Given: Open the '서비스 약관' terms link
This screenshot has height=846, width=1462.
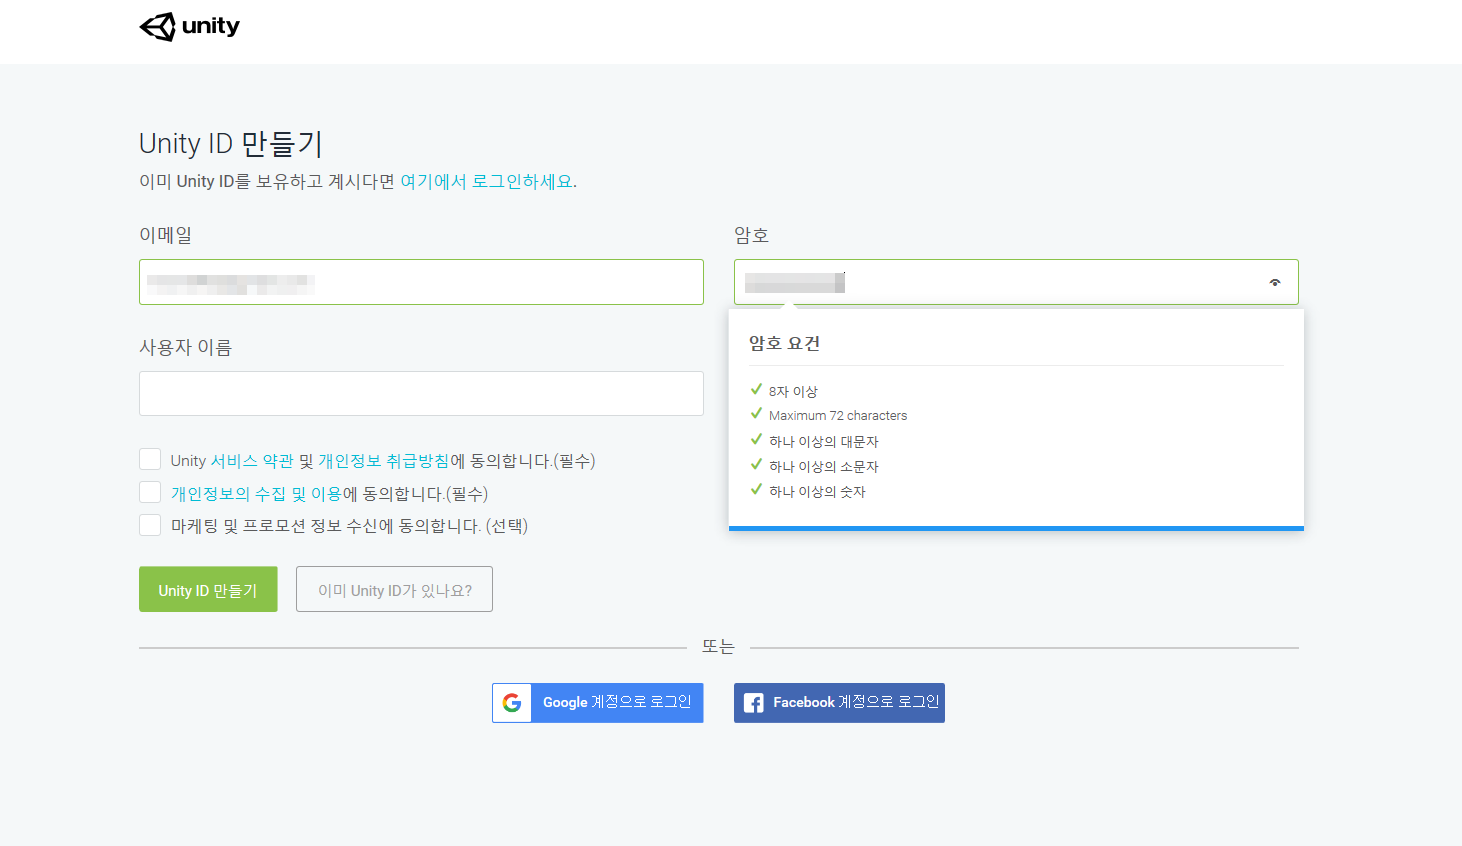Looking at the screenshot, I should coord(252,461).
